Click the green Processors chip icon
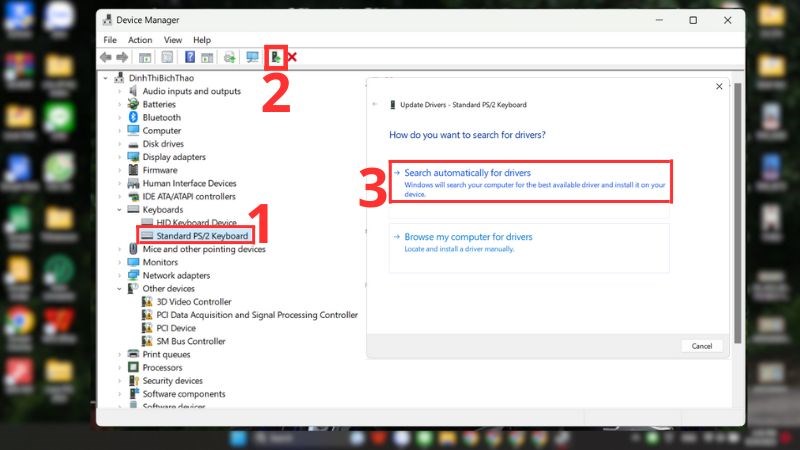 coord(133,367)
